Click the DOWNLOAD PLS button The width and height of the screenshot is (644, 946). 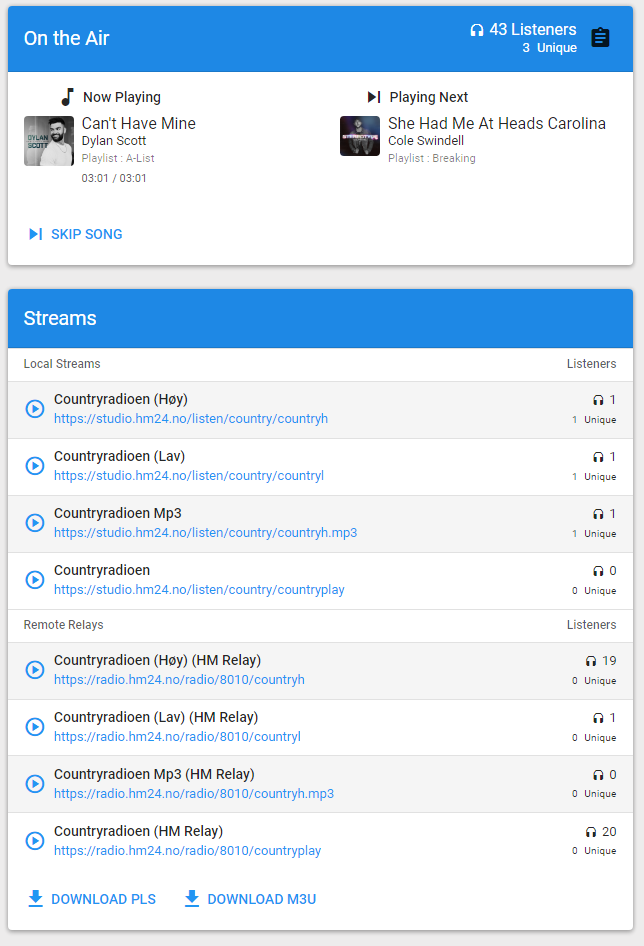(x=91, y=898)
